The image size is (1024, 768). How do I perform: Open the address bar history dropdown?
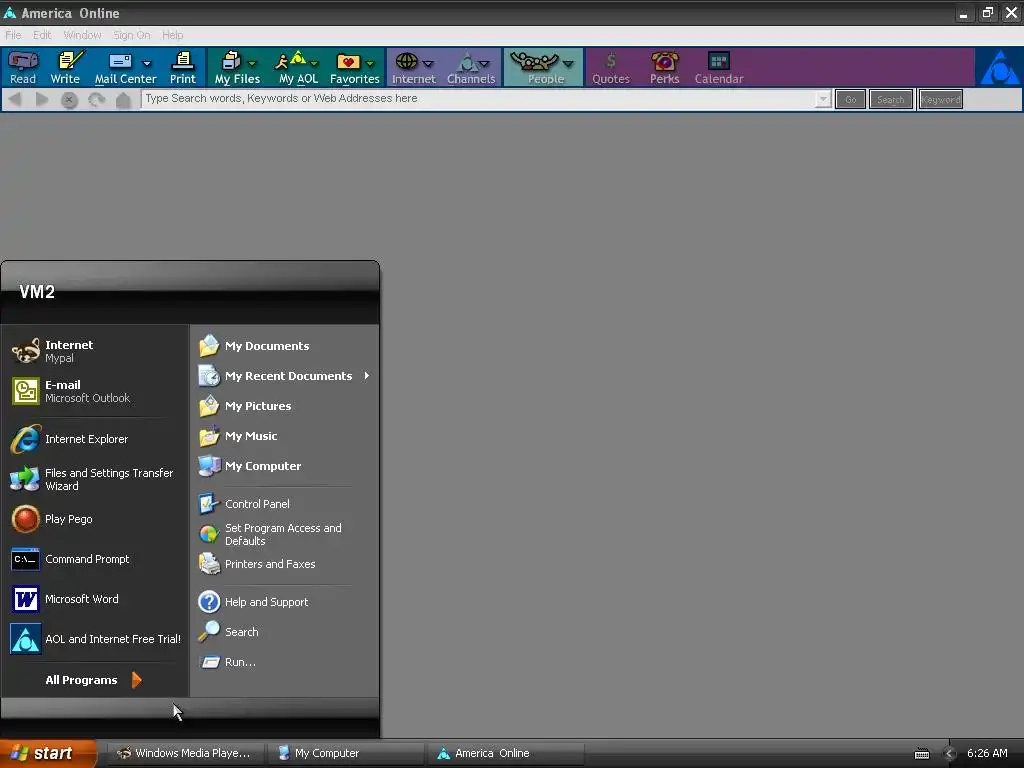[823, 99]
